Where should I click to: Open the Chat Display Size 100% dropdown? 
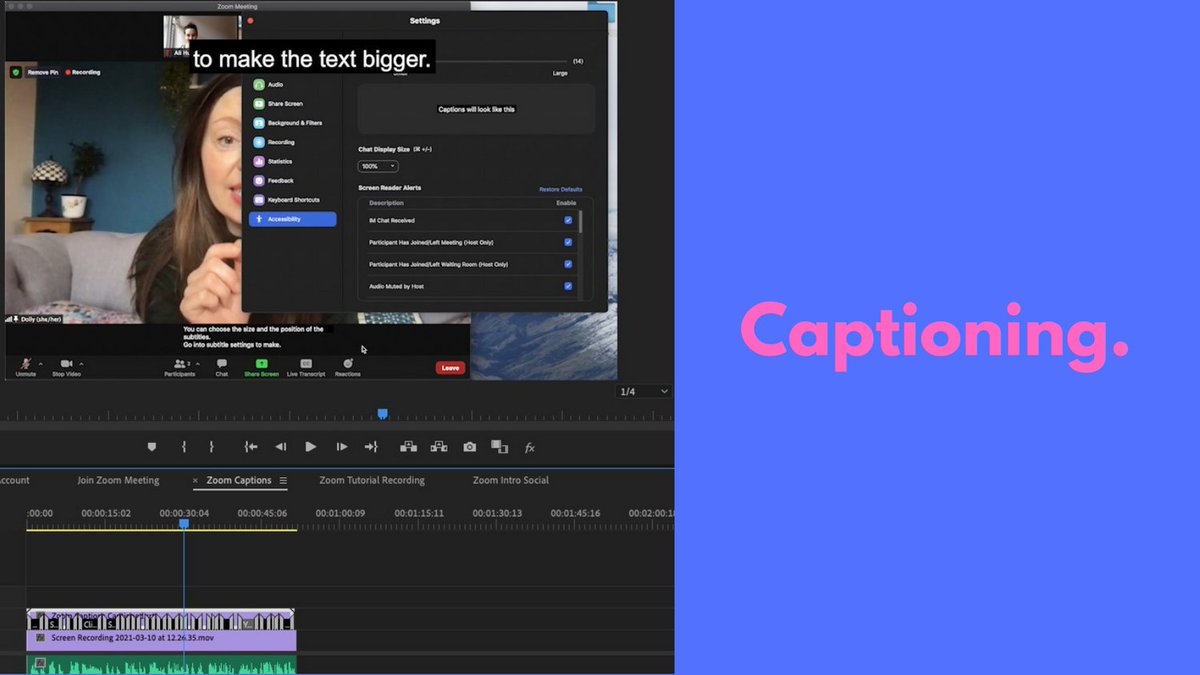point(378,166)
